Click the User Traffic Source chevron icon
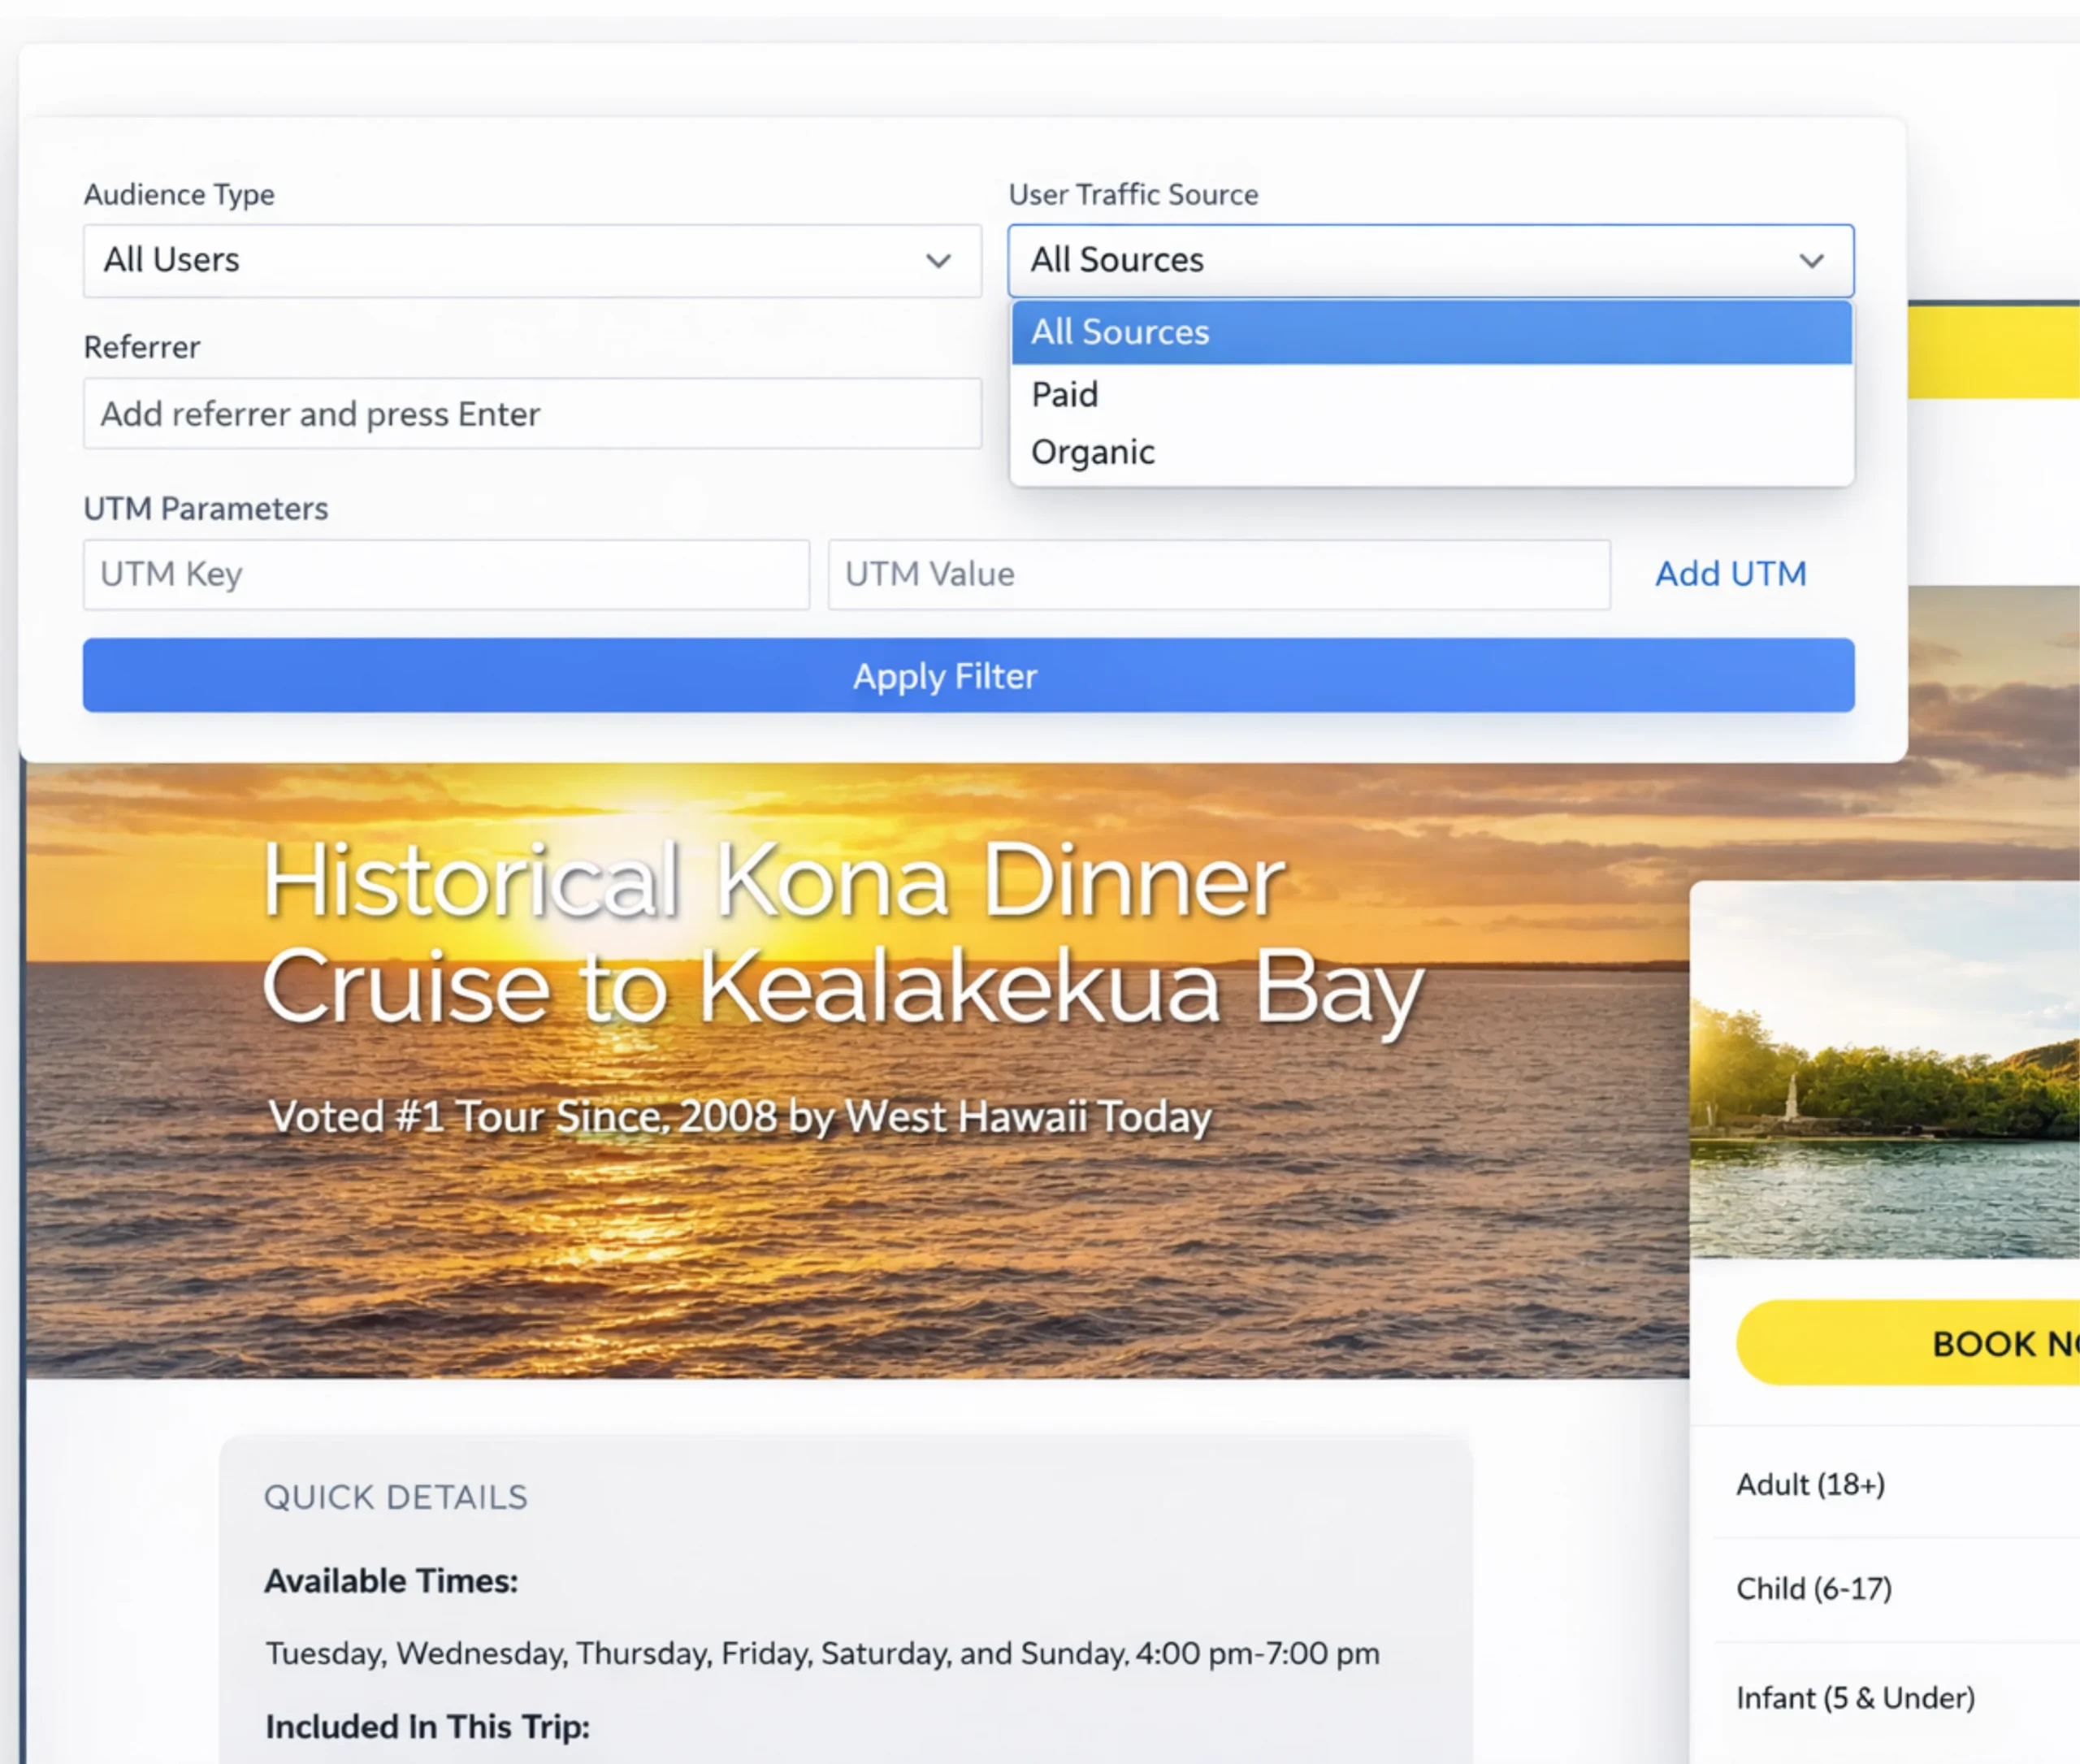 [1811, 261]
